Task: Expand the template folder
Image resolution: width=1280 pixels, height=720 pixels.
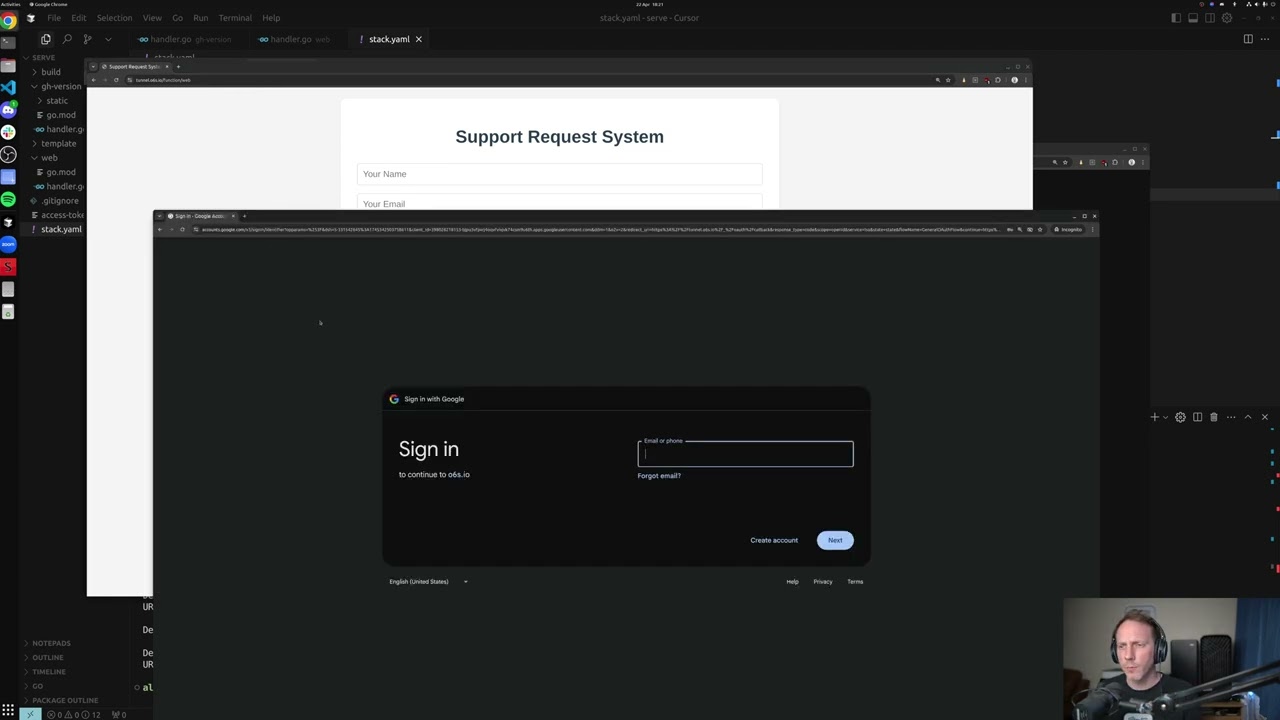Action: point(58,143)
